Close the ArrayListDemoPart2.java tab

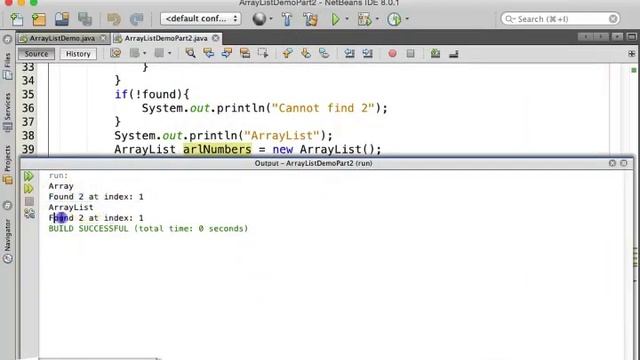pos(216,38)
